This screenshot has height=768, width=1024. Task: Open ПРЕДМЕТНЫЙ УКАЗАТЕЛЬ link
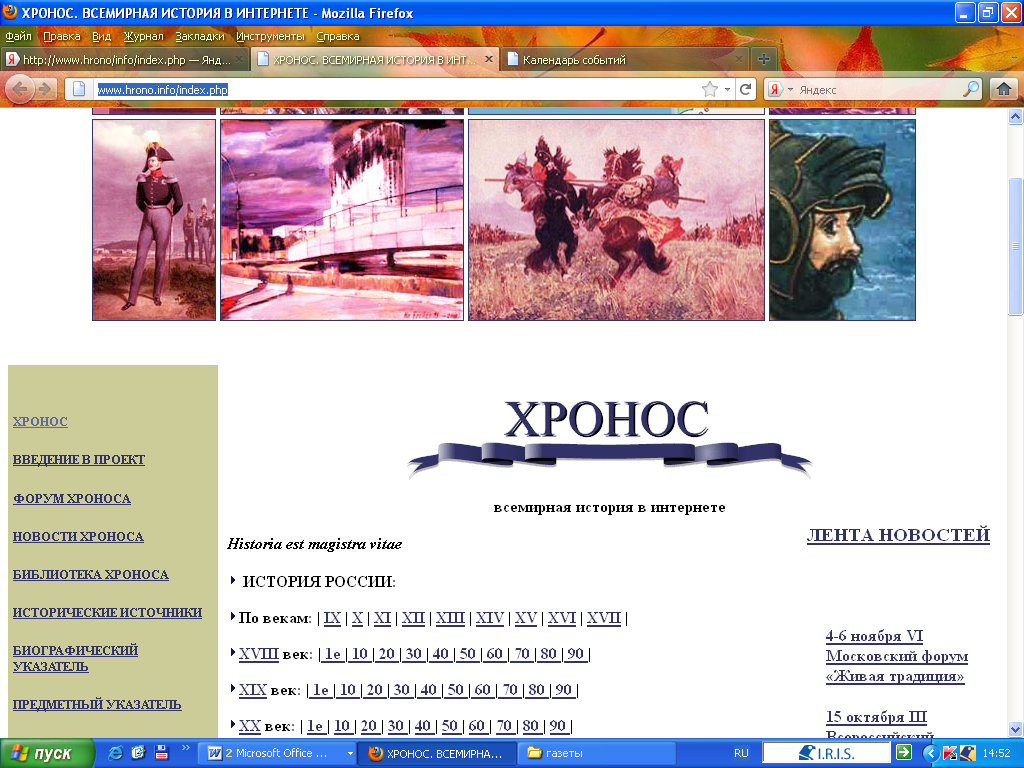pyautogui.click(x=97, y=704)
